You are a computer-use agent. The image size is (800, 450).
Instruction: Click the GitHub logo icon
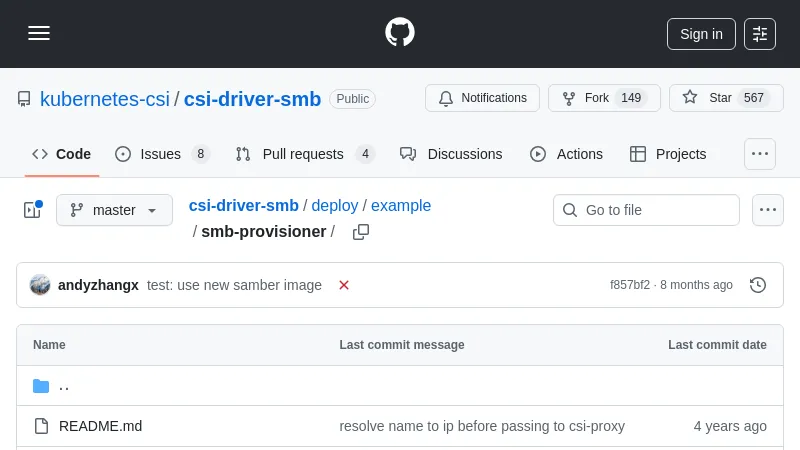coord(400,33)
